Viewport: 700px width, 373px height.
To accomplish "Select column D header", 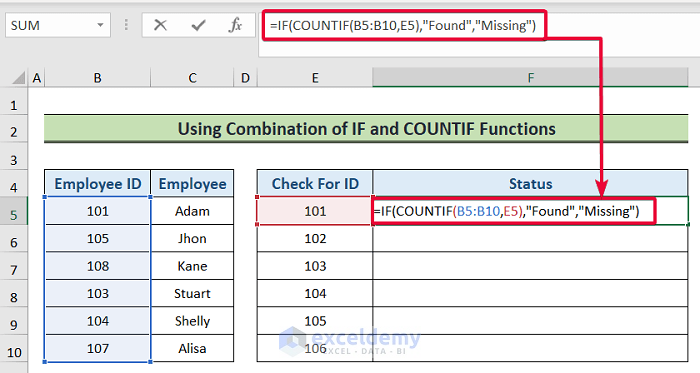I will click(x=245, y=78).
